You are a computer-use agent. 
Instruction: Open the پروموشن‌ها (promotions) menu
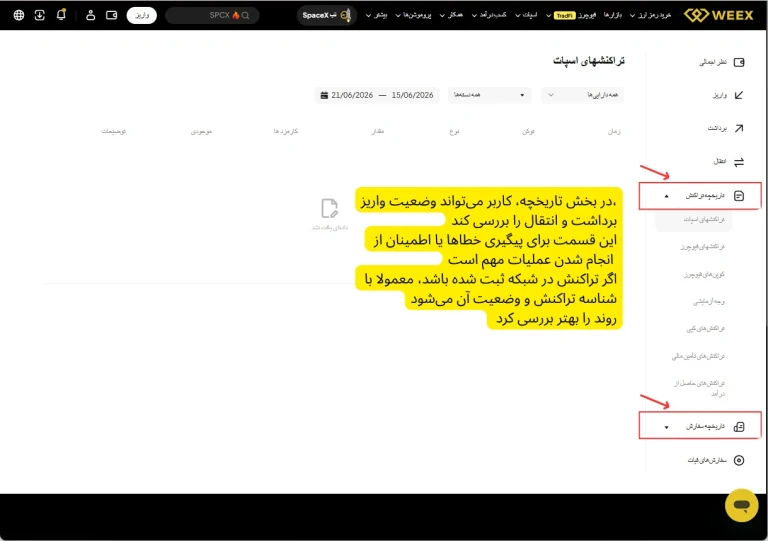413,15
